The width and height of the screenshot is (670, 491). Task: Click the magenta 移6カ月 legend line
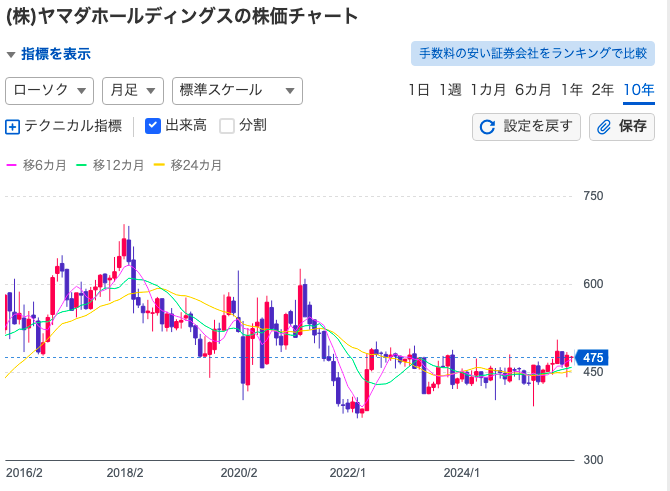pyautogui.click(x=12, y=165)
